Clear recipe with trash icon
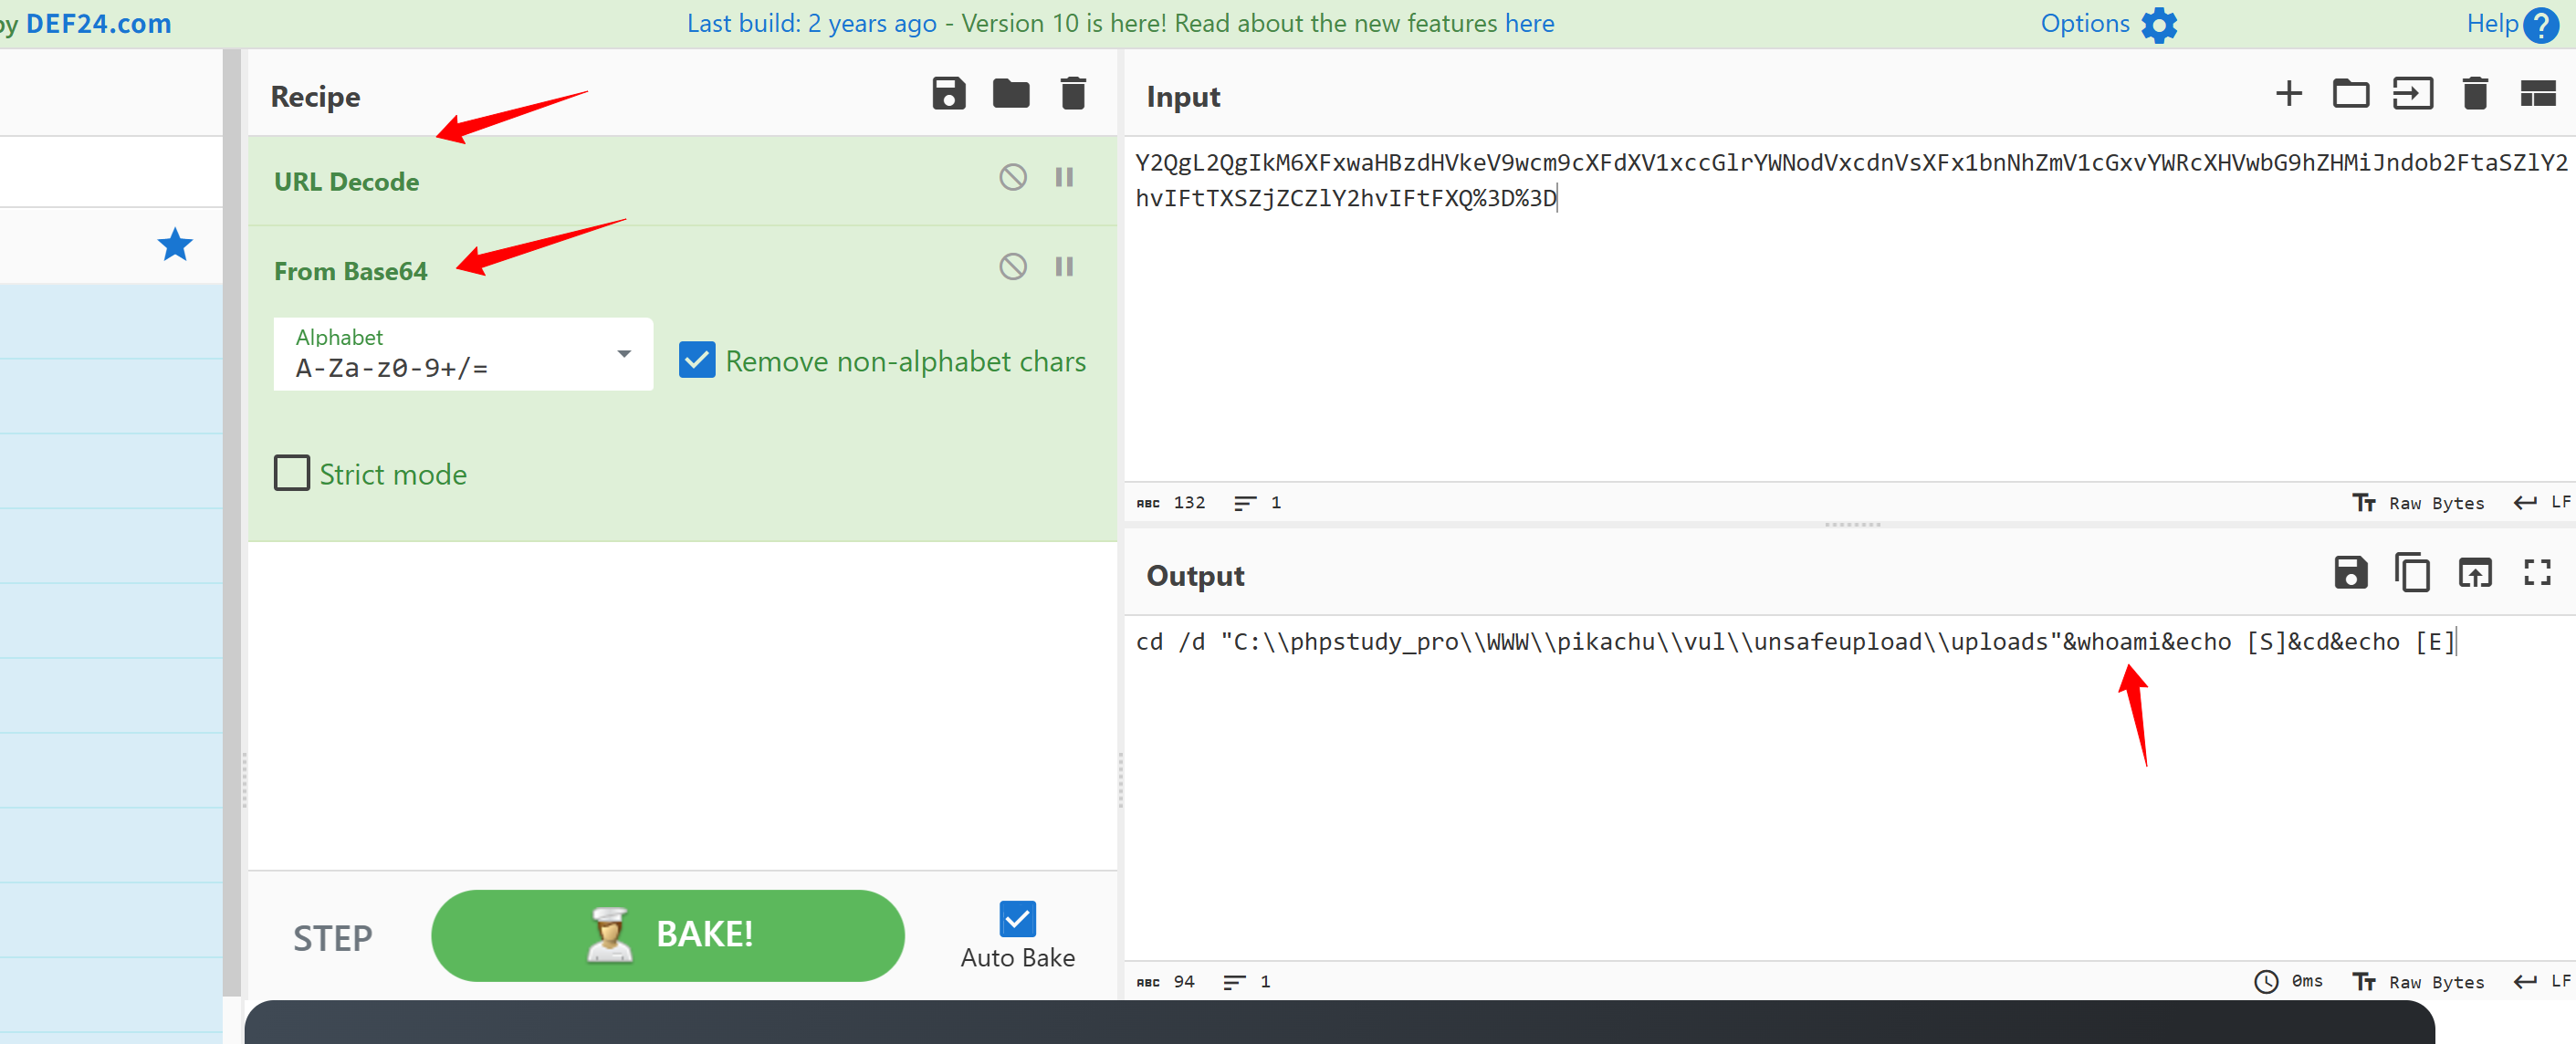Image resolution: width=2576 pixels, height=1044 pixels. (x=1072, y=94)
